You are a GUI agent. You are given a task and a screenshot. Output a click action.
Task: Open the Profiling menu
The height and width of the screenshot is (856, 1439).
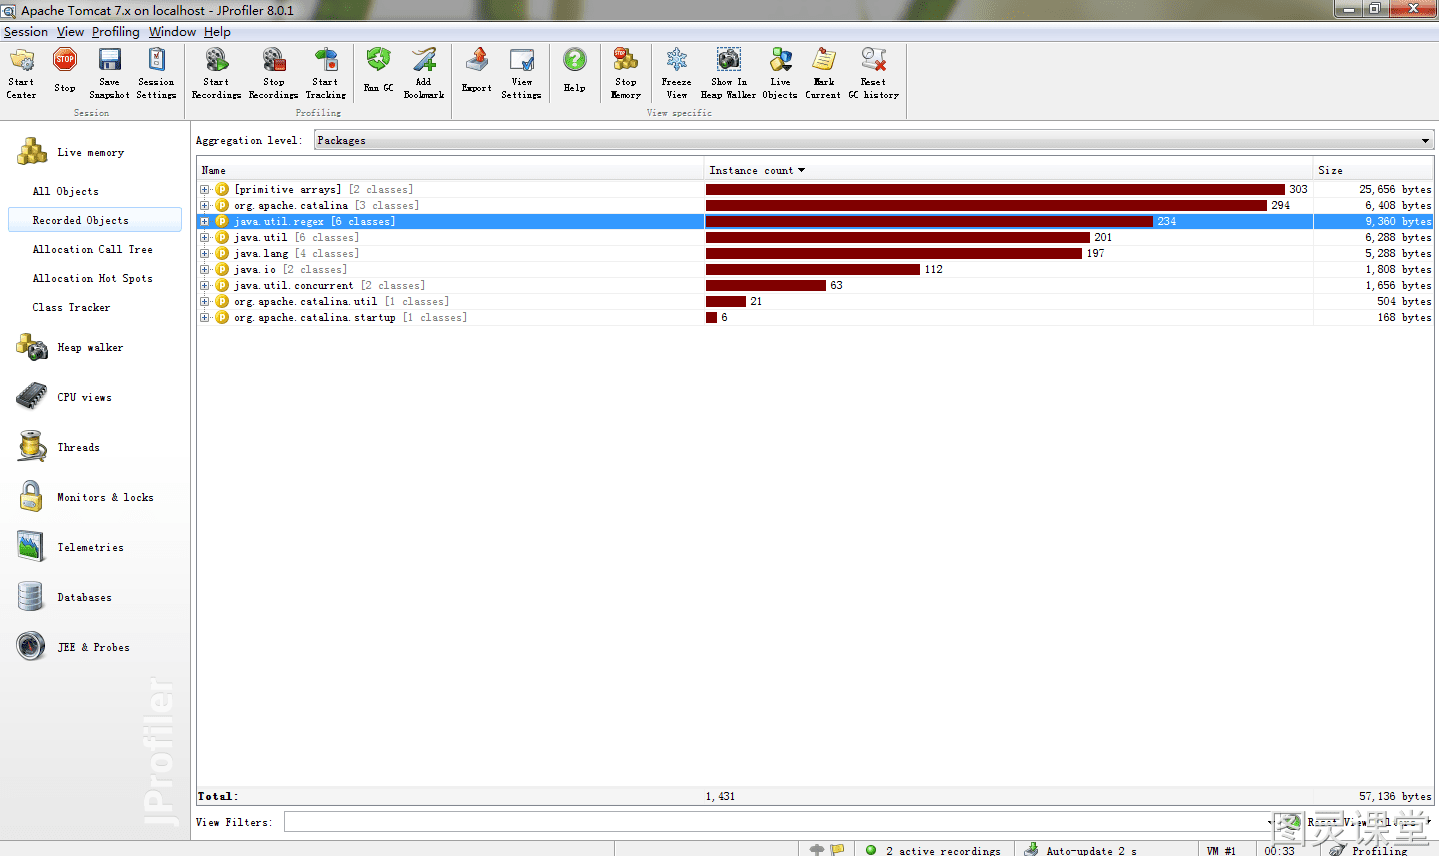116,32
